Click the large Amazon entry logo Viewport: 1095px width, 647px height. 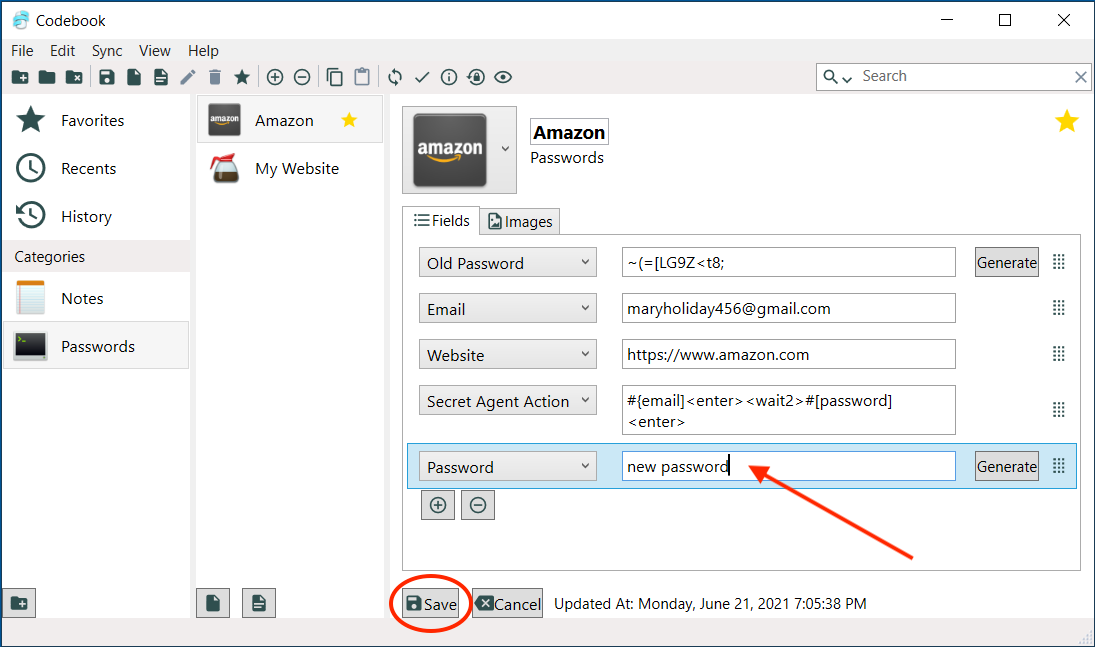coord(450,150)
